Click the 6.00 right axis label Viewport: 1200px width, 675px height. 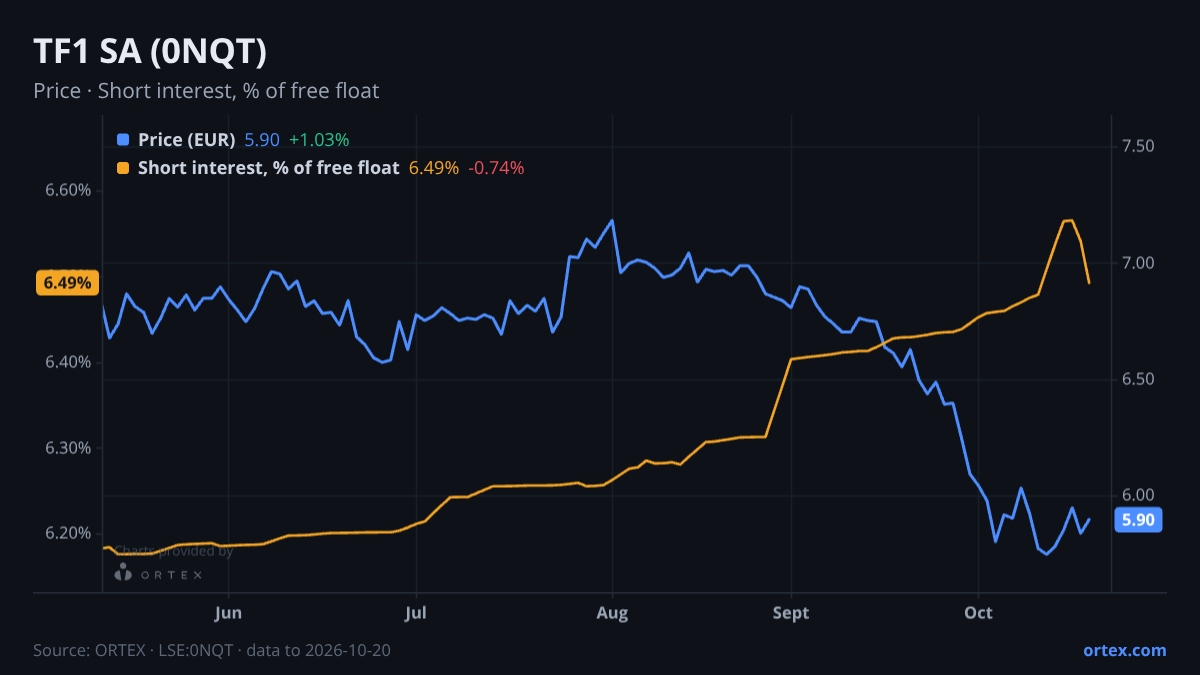(x=1139, y=496)
